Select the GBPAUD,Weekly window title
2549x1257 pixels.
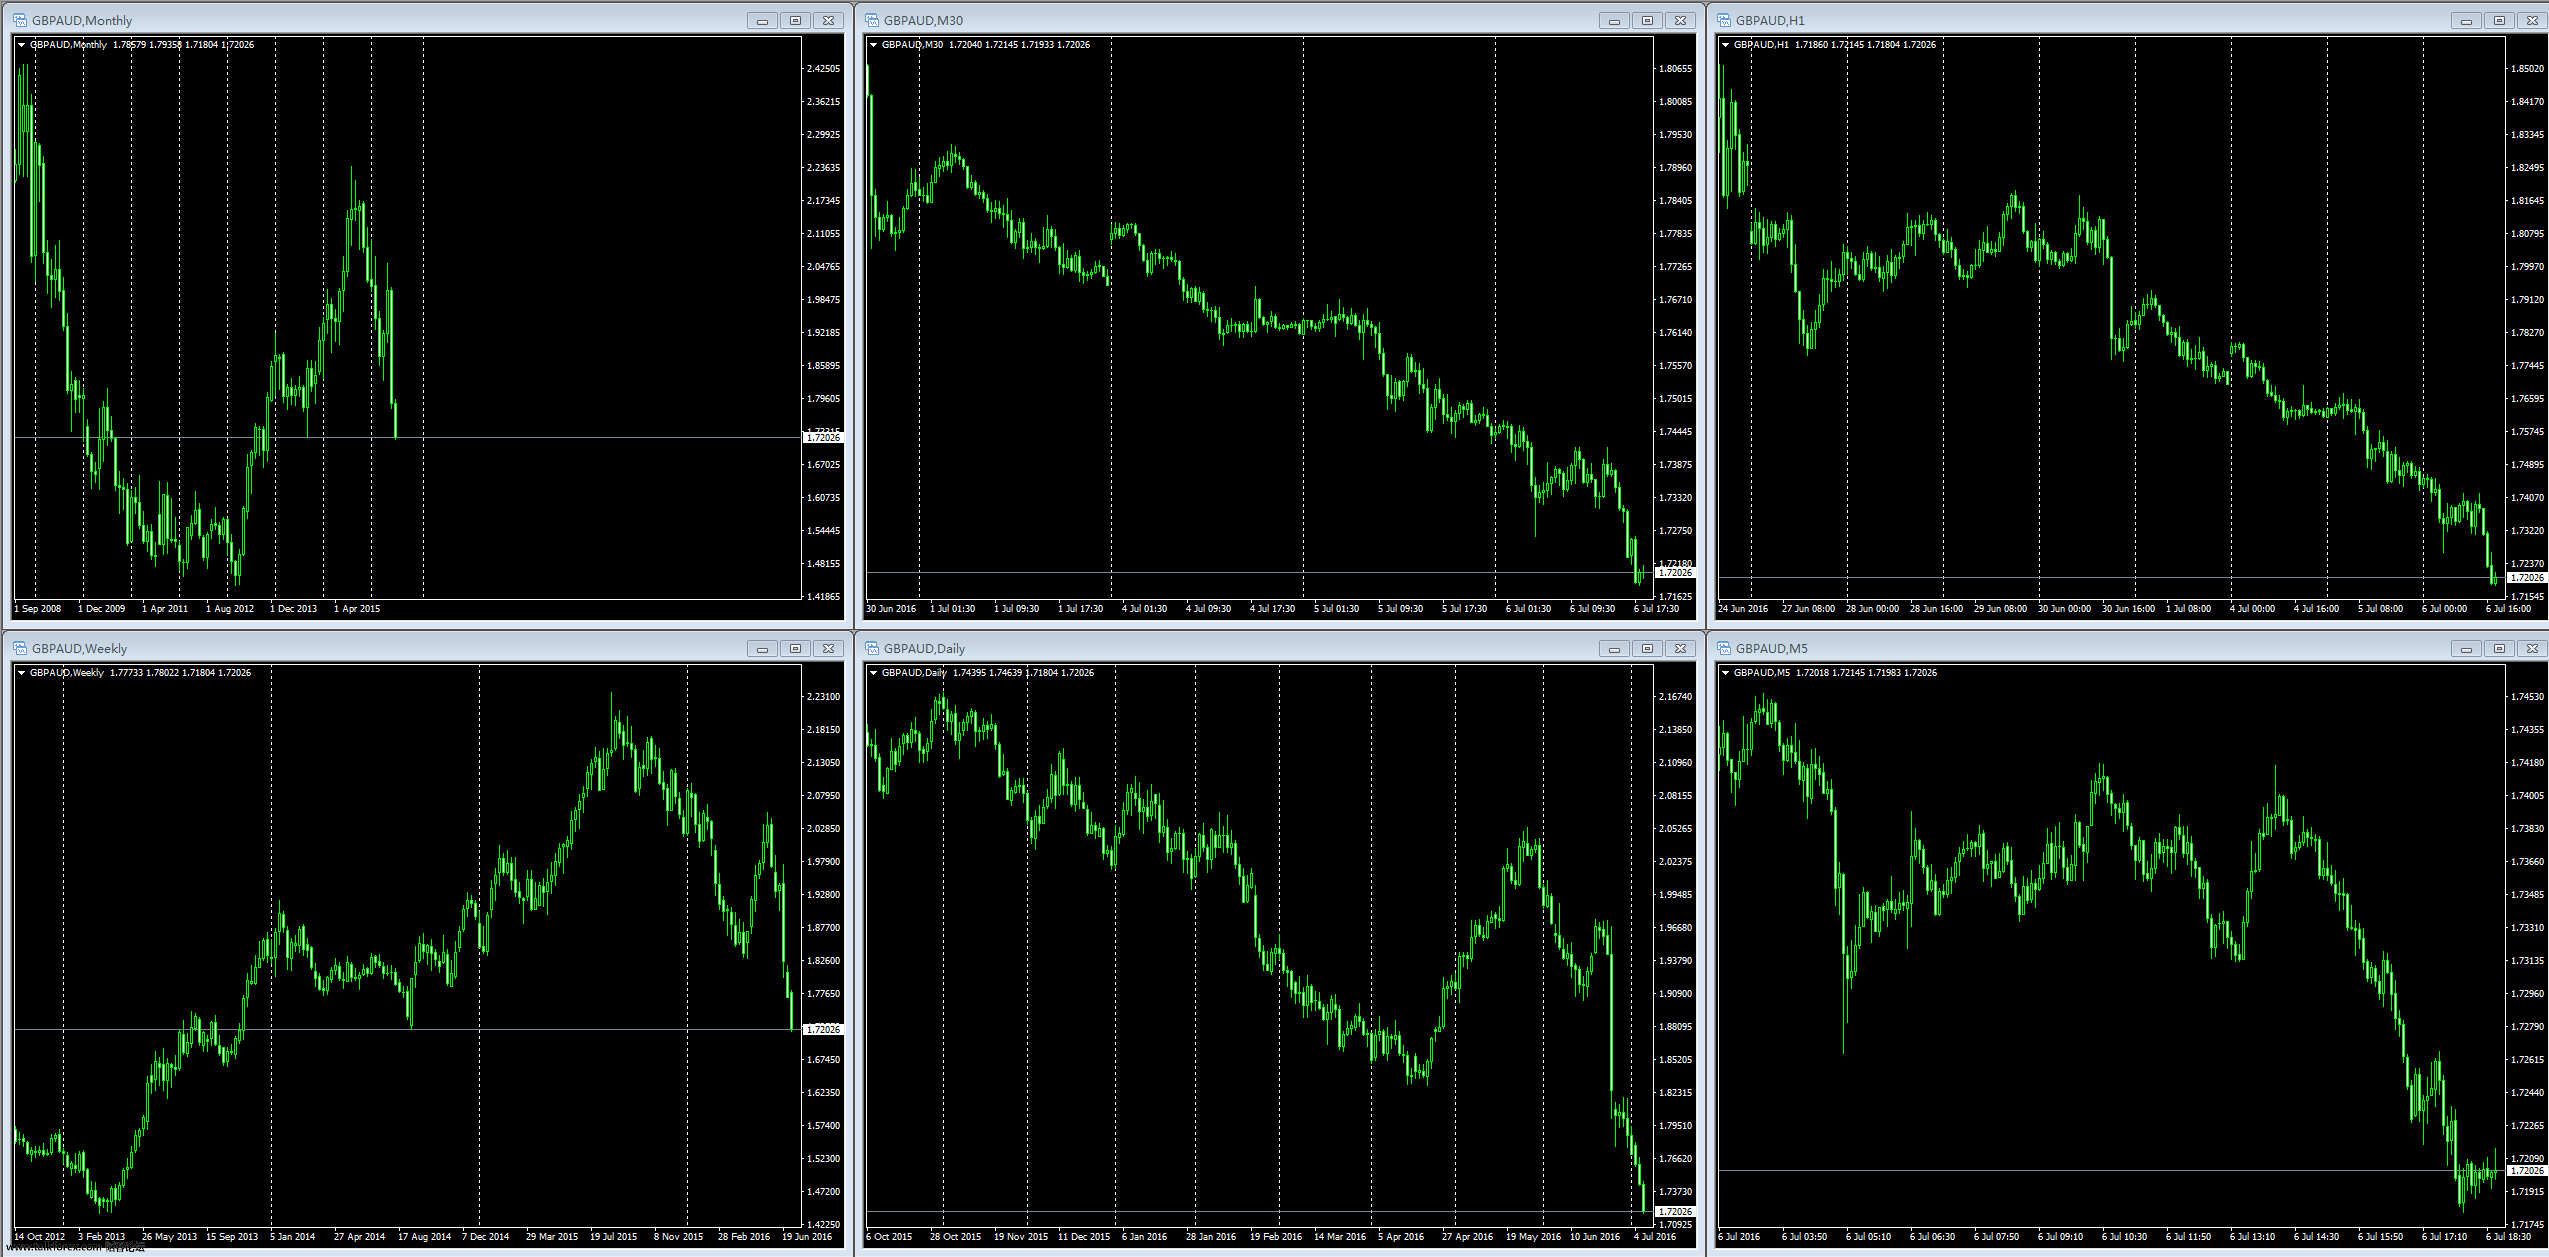pos(79,648)
